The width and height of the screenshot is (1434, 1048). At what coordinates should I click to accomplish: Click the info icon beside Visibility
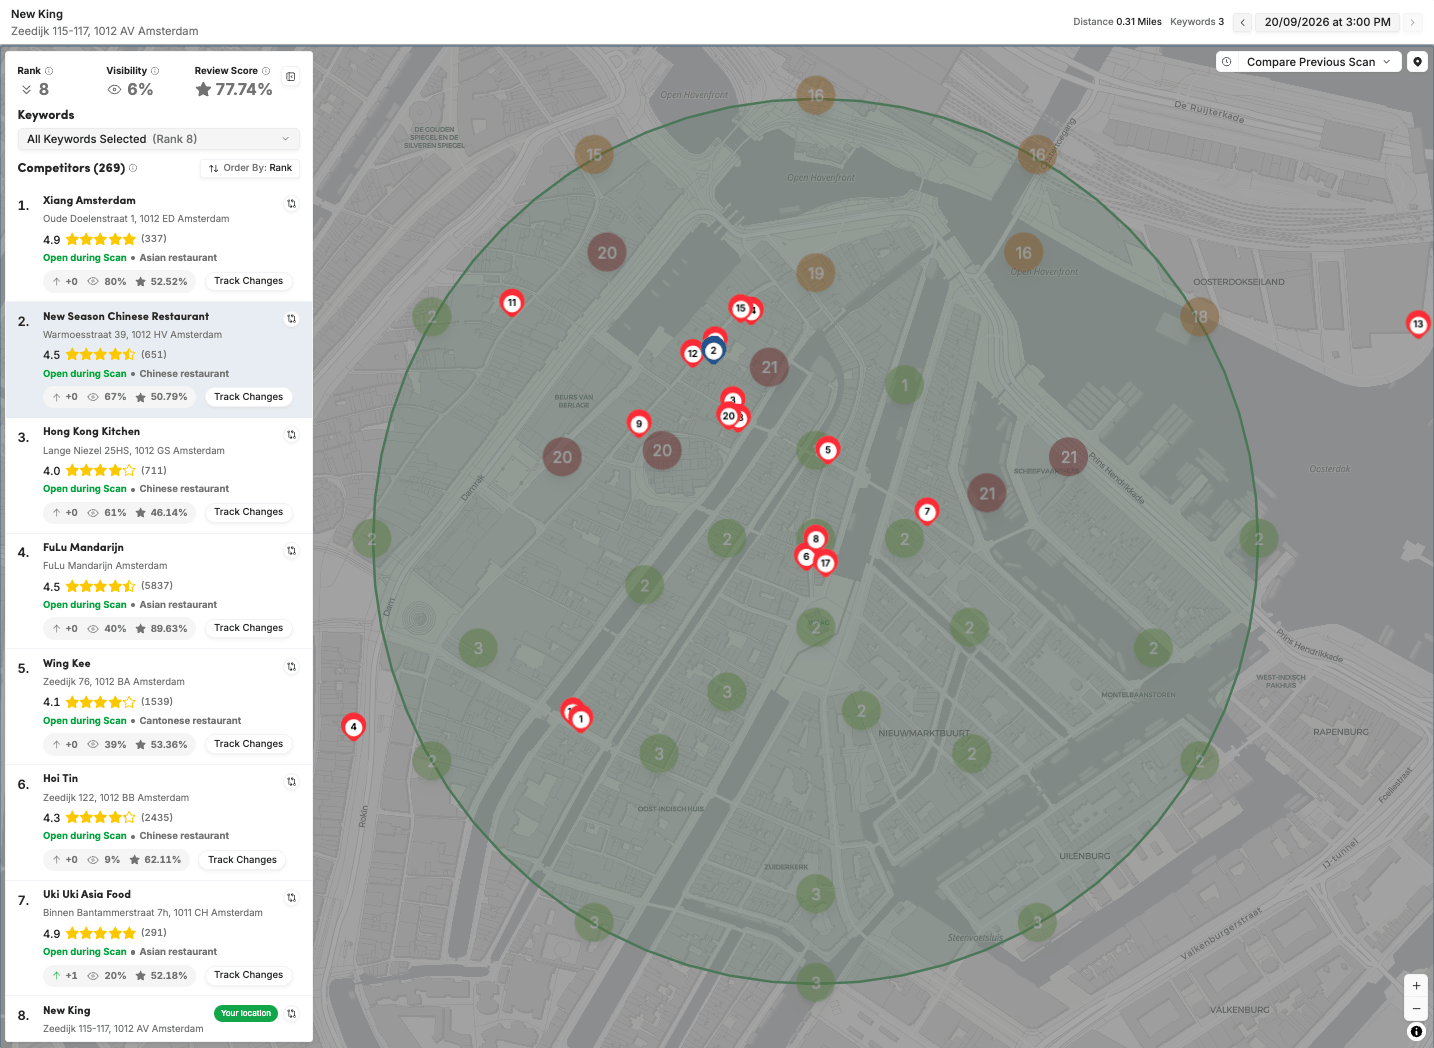click(x=155, y=71)
